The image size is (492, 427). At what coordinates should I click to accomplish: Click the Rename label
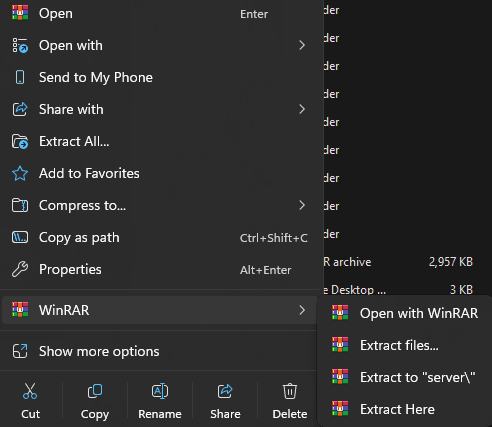click(x=160, y=414)
